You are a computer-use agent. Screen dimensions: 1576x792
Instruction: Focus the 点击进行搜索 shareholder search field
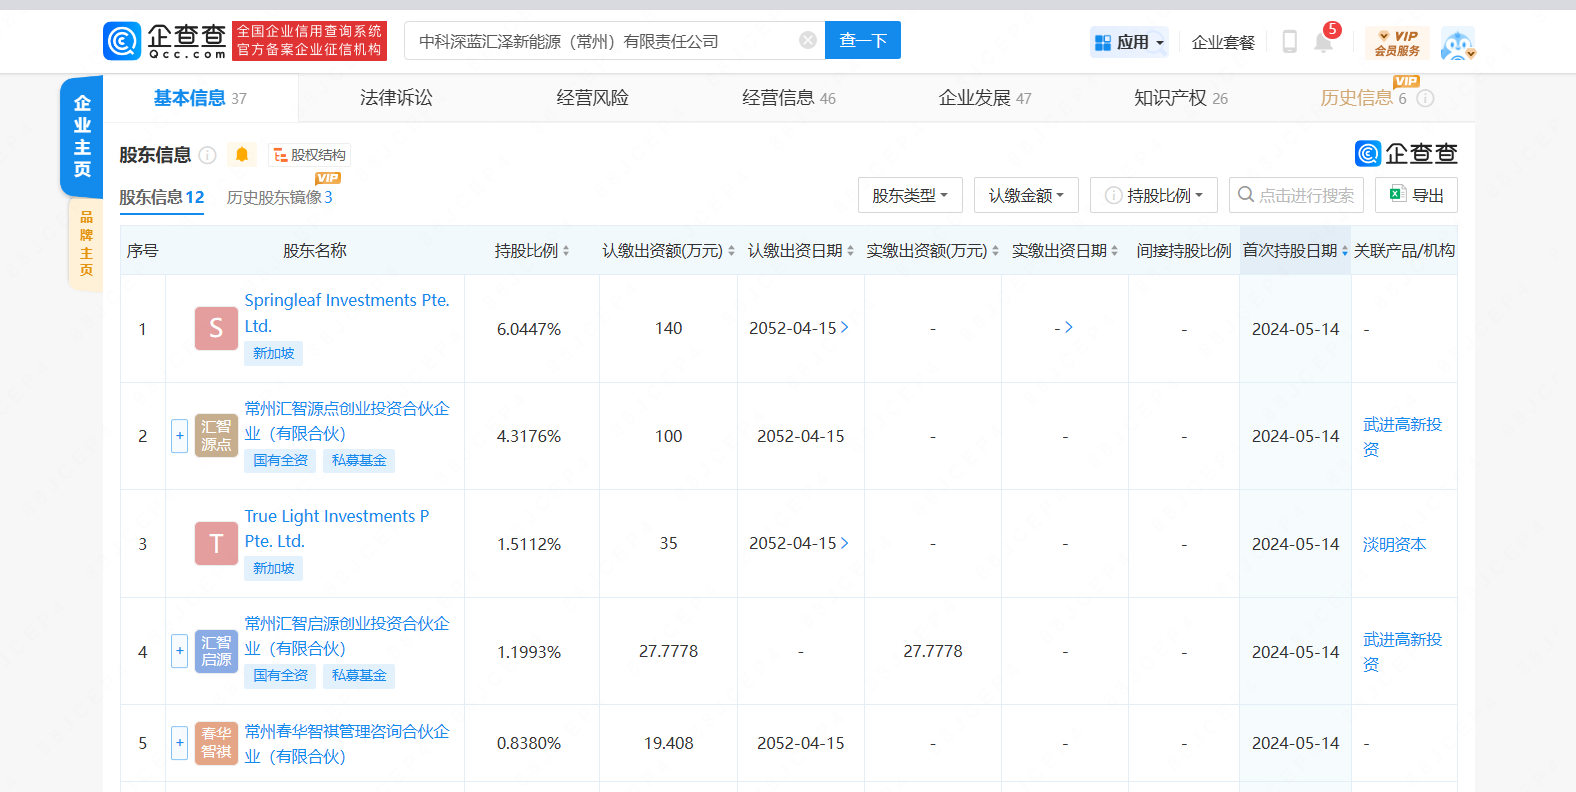1296,195
